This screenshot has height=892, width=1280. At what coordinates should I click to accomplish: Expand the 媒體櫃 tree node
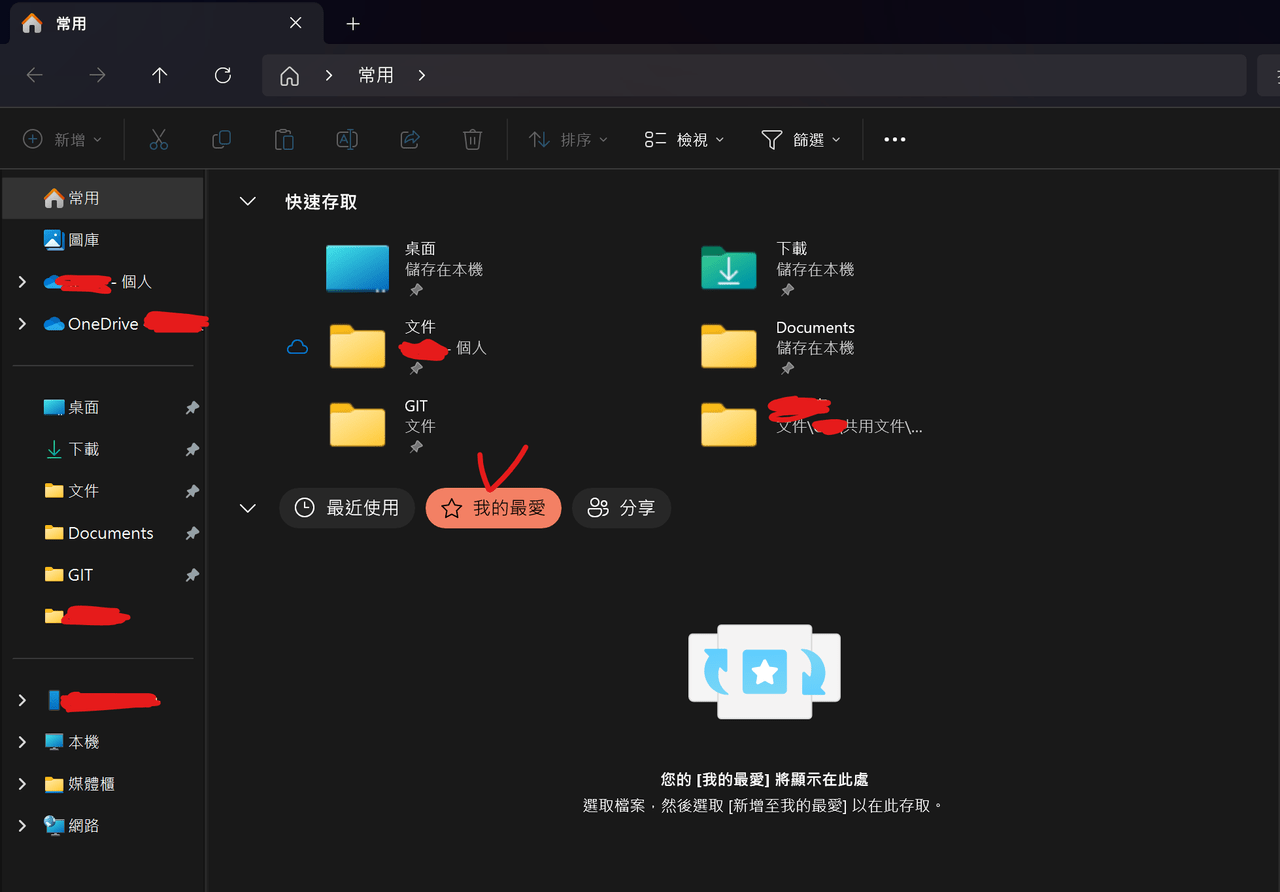(x=22, y=784)
